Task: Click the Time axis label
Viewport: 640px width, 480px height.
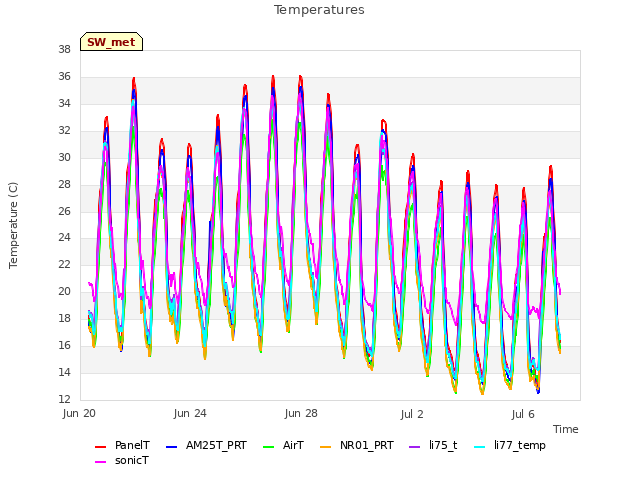Action: (566, 429)
